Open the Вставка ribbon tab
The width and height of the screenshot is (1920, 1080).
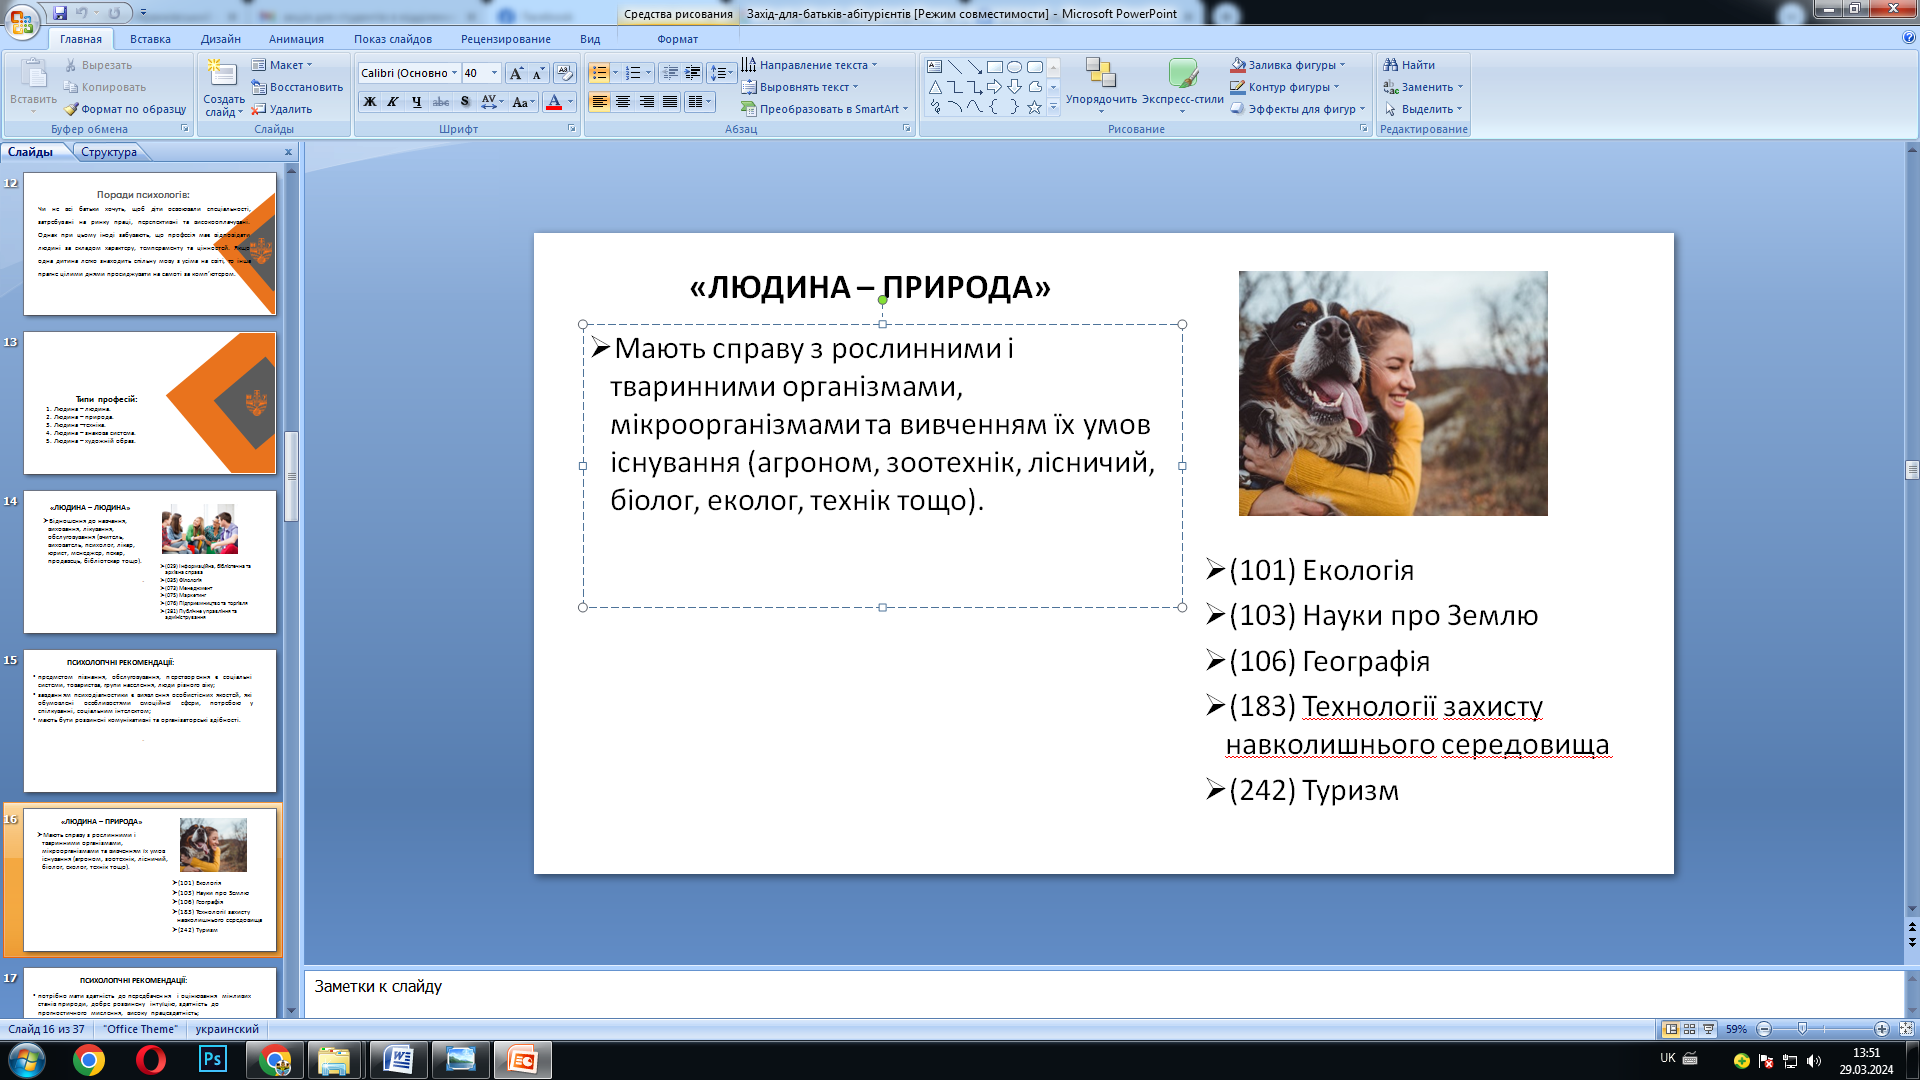[150, 39]
